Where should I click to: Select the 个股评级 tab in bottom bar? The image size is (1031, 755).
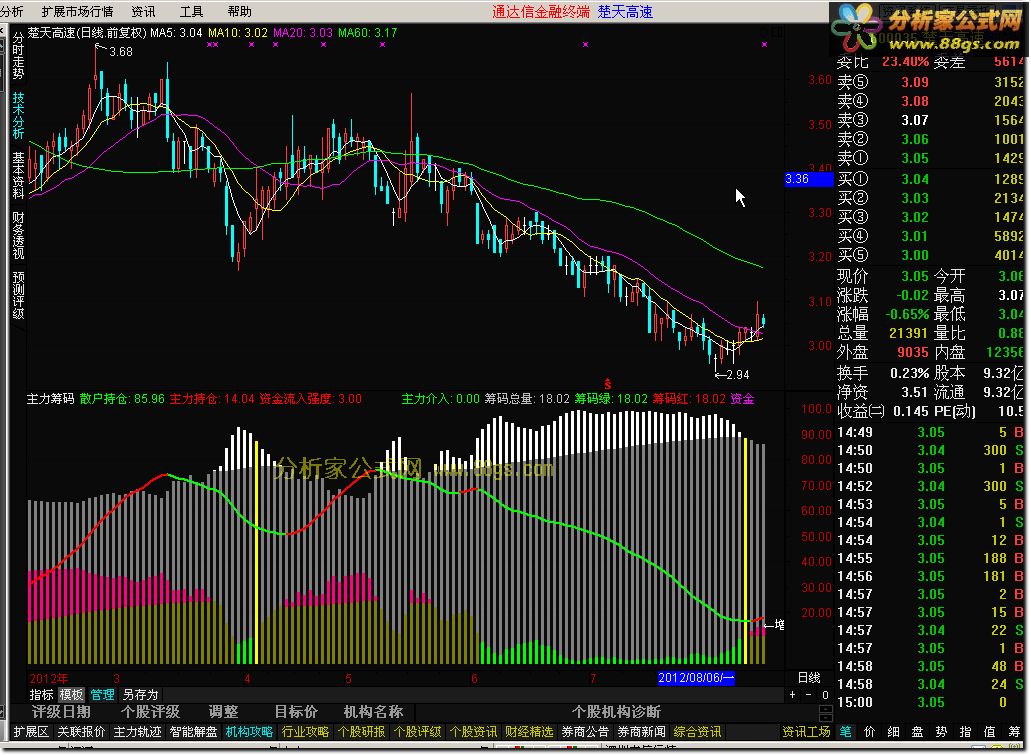[417, 731]
